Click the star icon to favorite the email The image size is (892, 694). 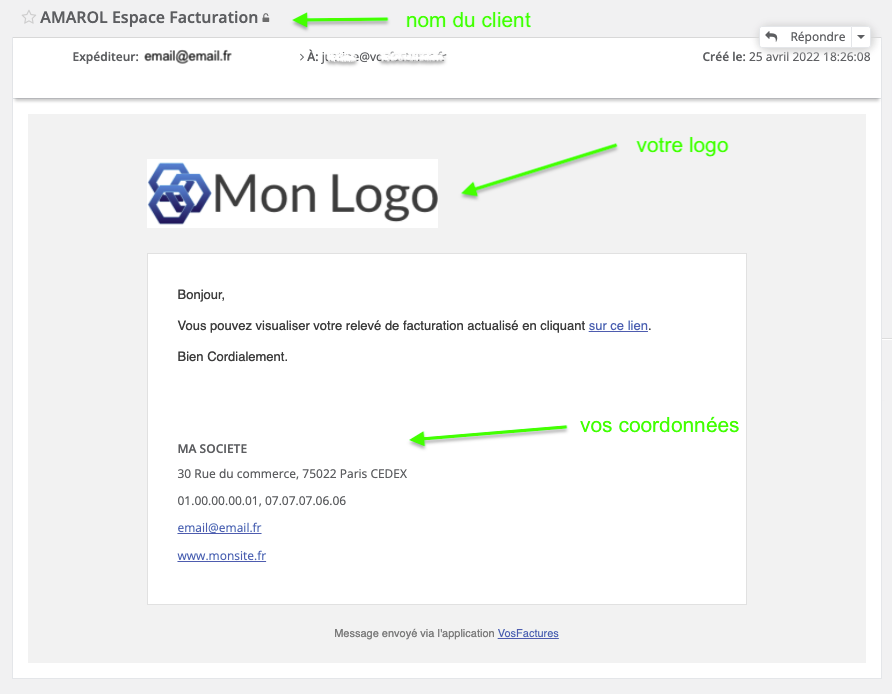[30, 17]
